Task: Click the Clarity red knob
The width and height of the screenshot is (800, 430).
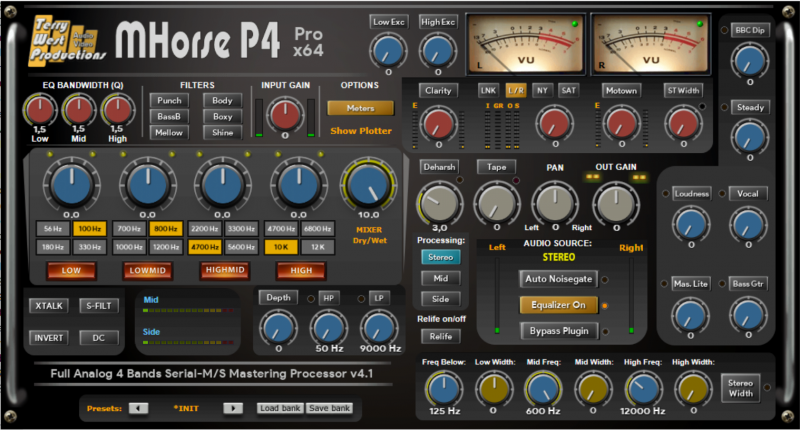Action: [439, 123]
